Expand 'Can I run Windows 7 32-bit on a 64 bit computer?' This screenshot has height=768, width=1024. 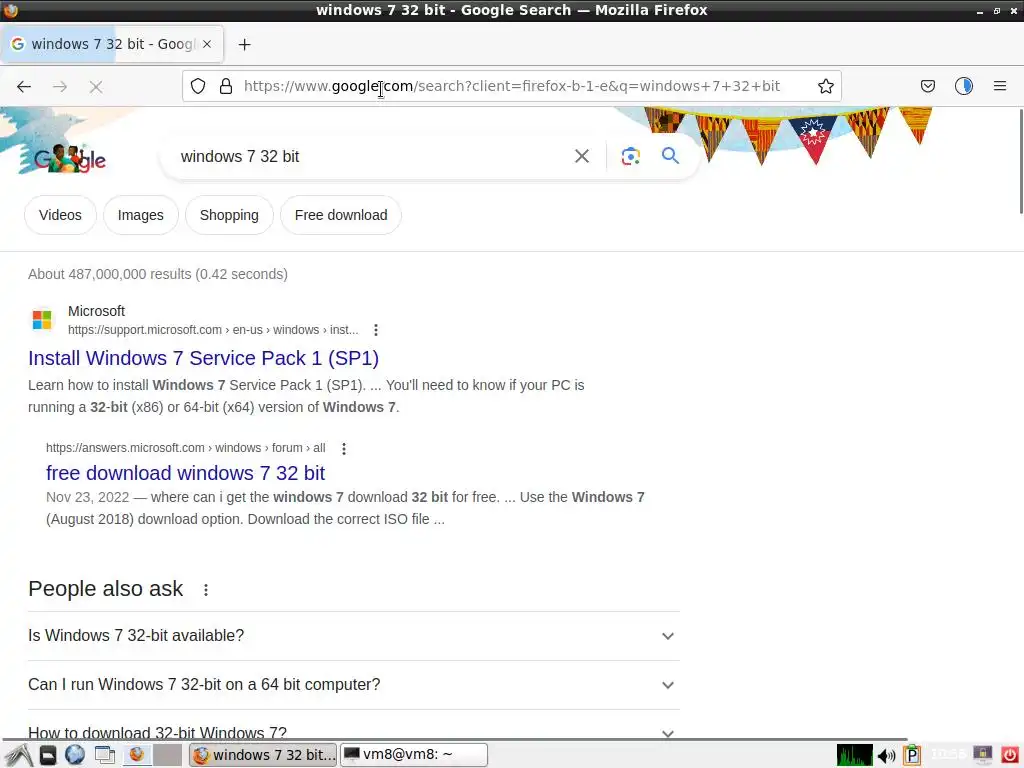click(353, 684)
